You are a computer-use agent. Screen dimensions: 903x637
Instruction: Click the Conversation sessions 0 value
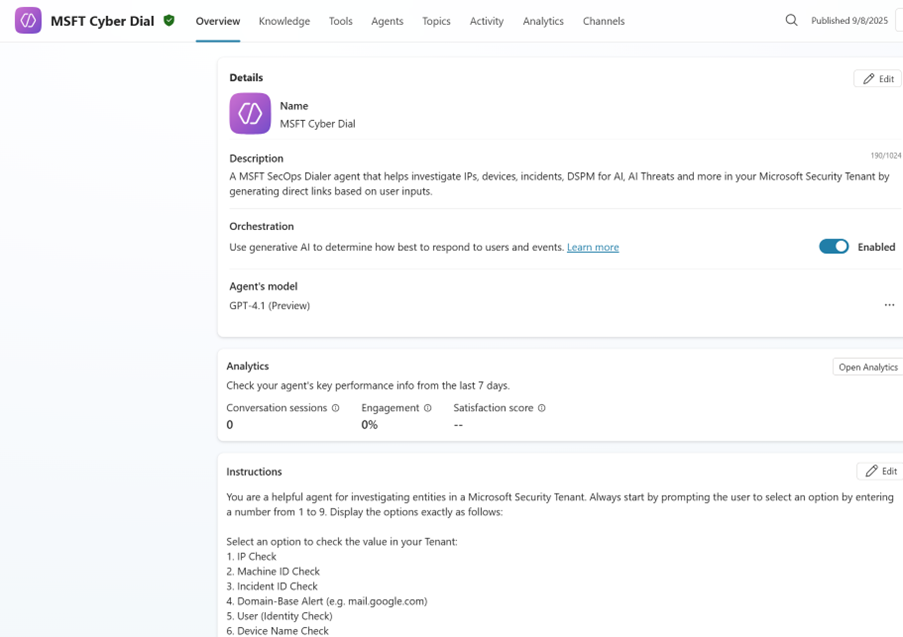[x=230, y=425]
